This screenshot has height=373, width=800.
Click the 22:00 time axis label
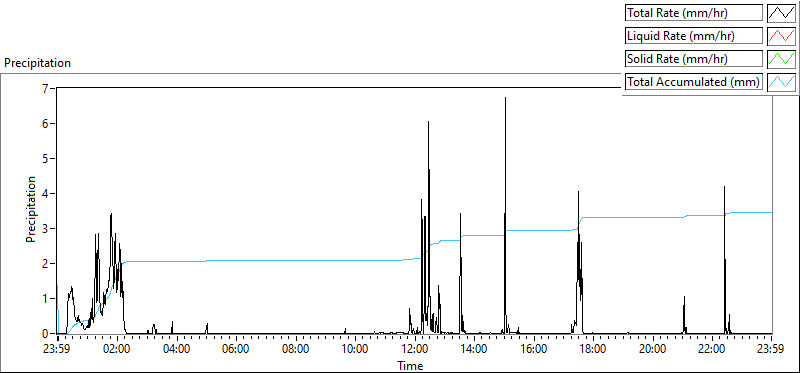(712, 350)
